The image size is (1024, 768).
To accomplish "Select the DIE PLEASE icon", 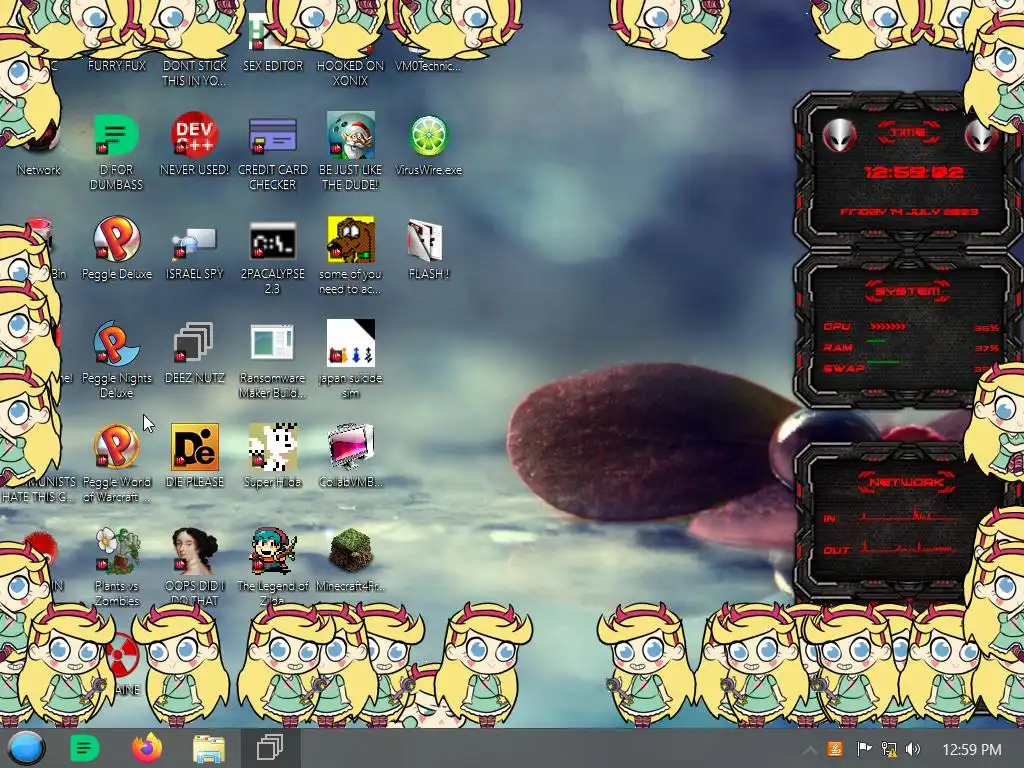I will 195,447.
